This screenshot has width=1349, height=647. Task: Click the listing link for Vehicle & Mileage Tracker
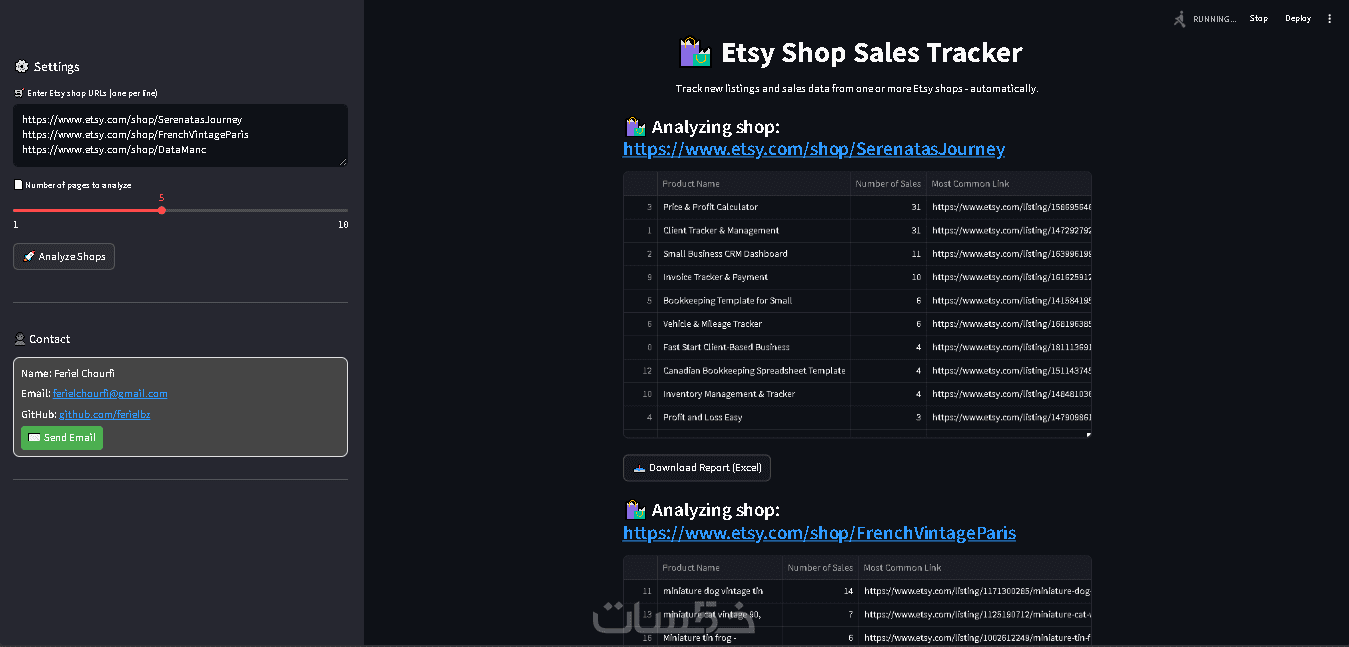(1009, 324)
